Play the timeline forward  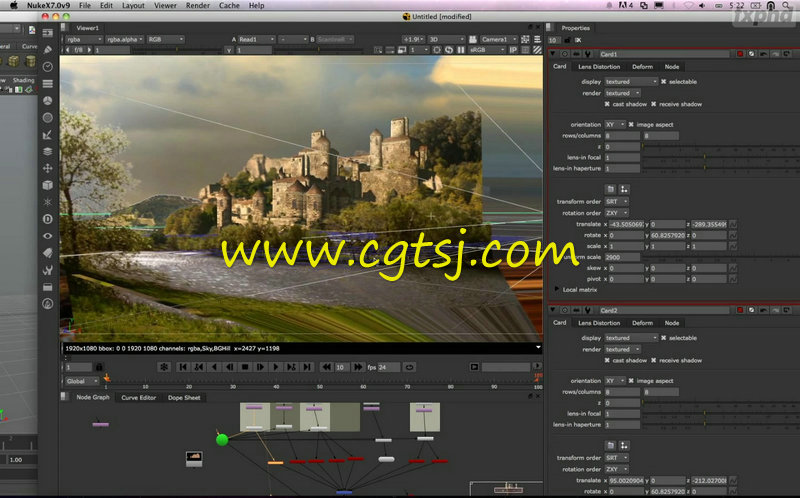[276, 367]
